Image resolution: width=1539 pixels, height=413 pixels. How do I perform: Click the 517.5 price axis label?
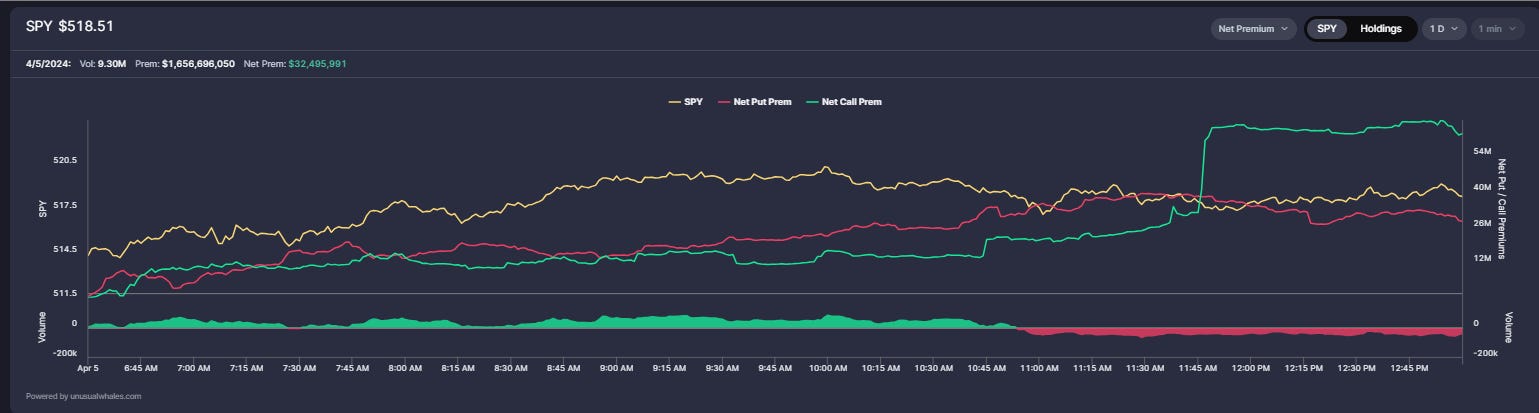click(65, 205)
